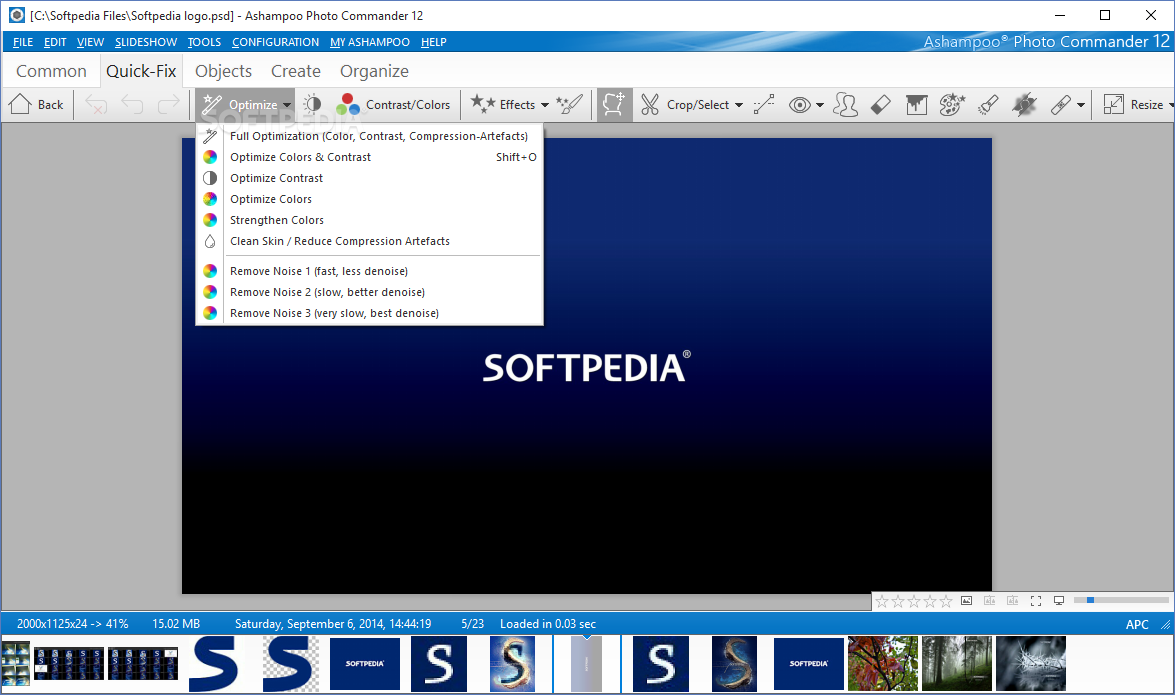This screenshot has width=1175, height=695.
Task: Open the HELP menu
Action: click(433, 42)
